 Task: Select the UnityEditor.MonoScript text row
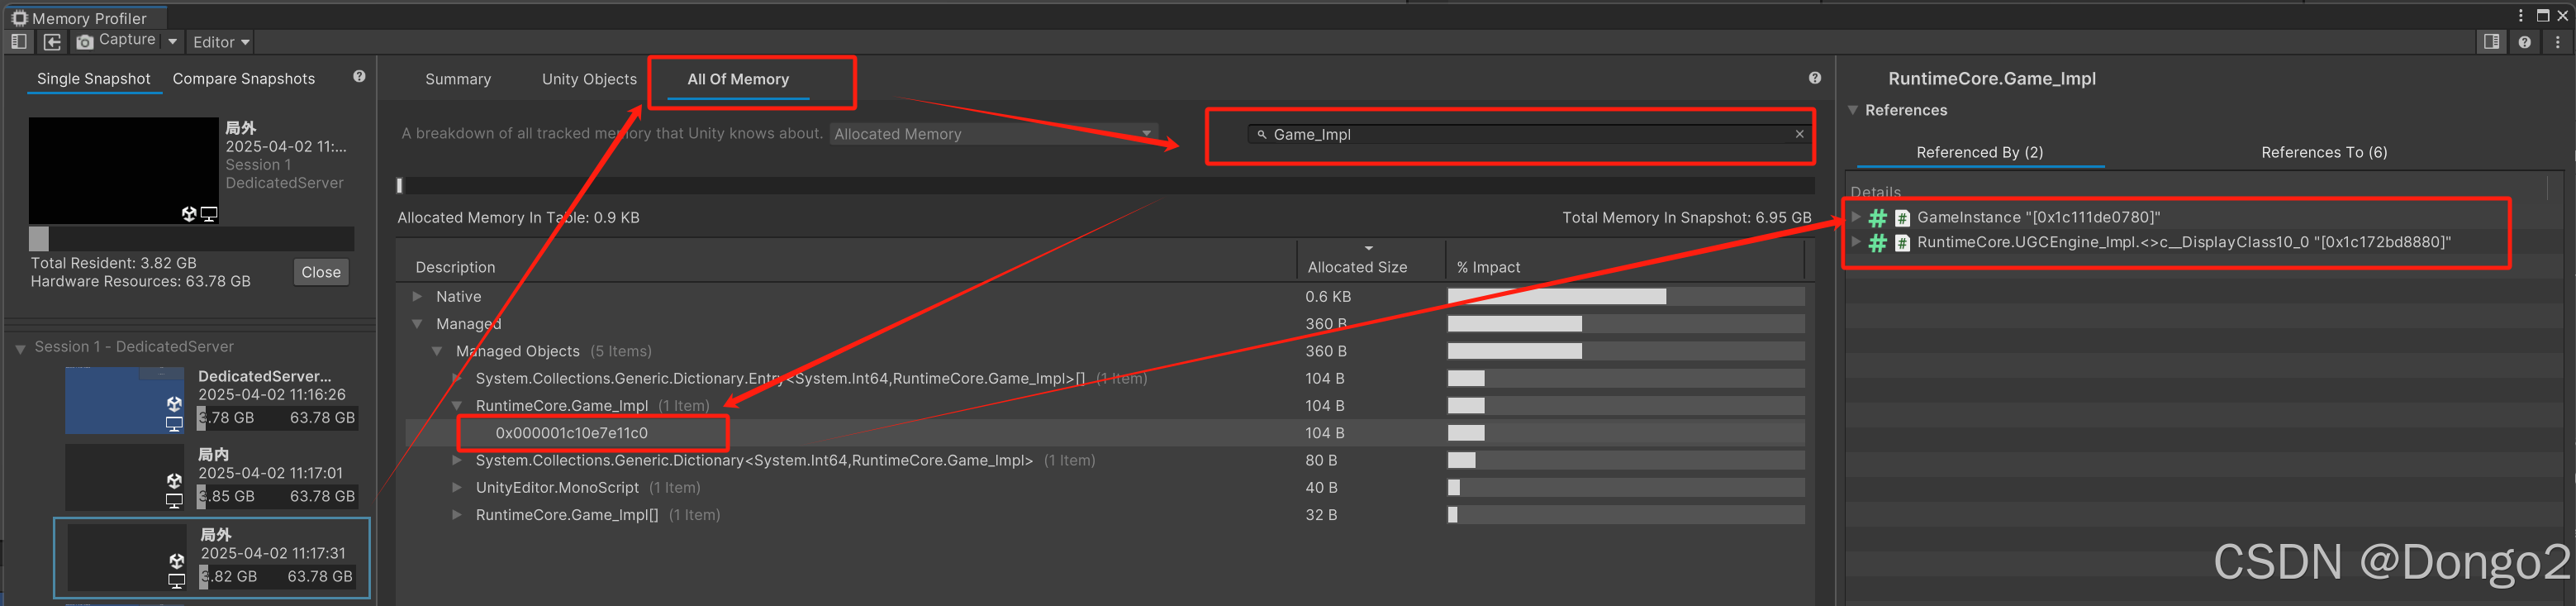coord(557,487)
